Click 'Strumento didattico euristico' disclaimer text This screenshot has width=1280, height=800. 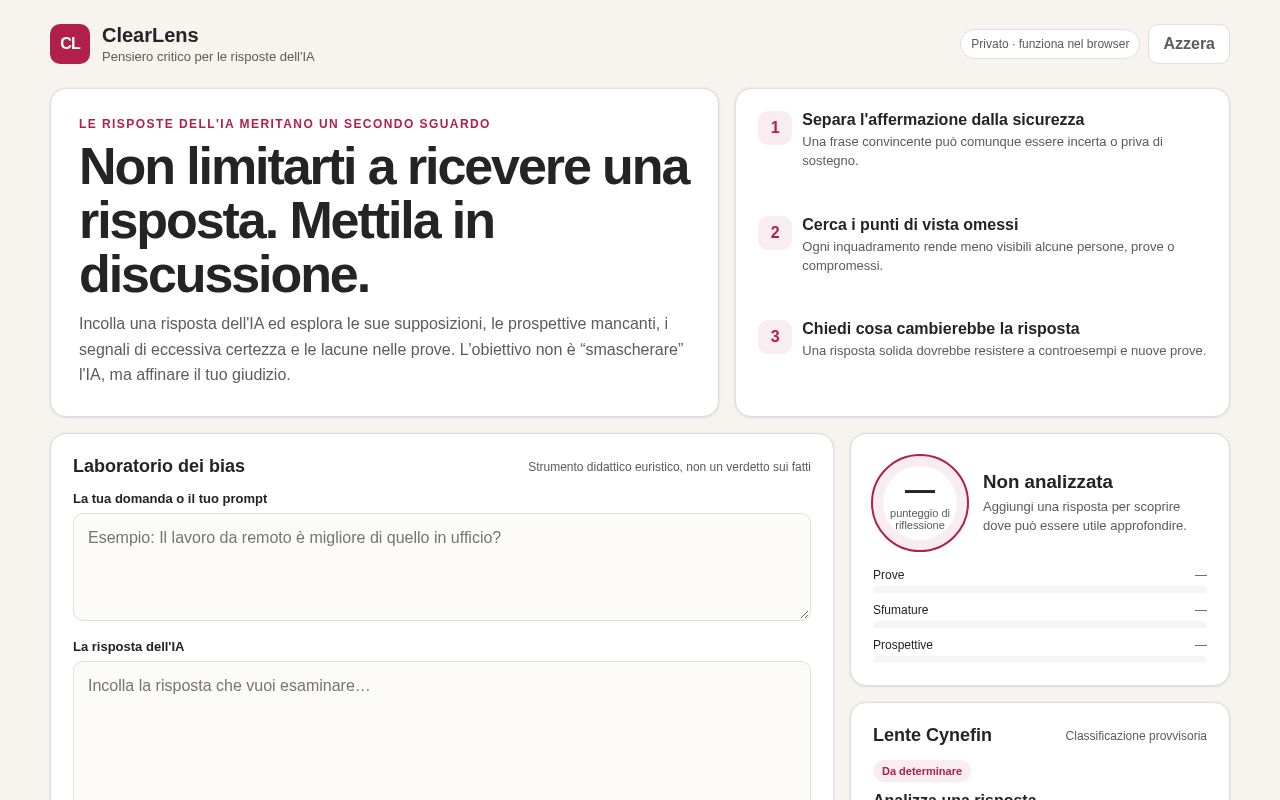pyautogui.click(x=669, y=467)
